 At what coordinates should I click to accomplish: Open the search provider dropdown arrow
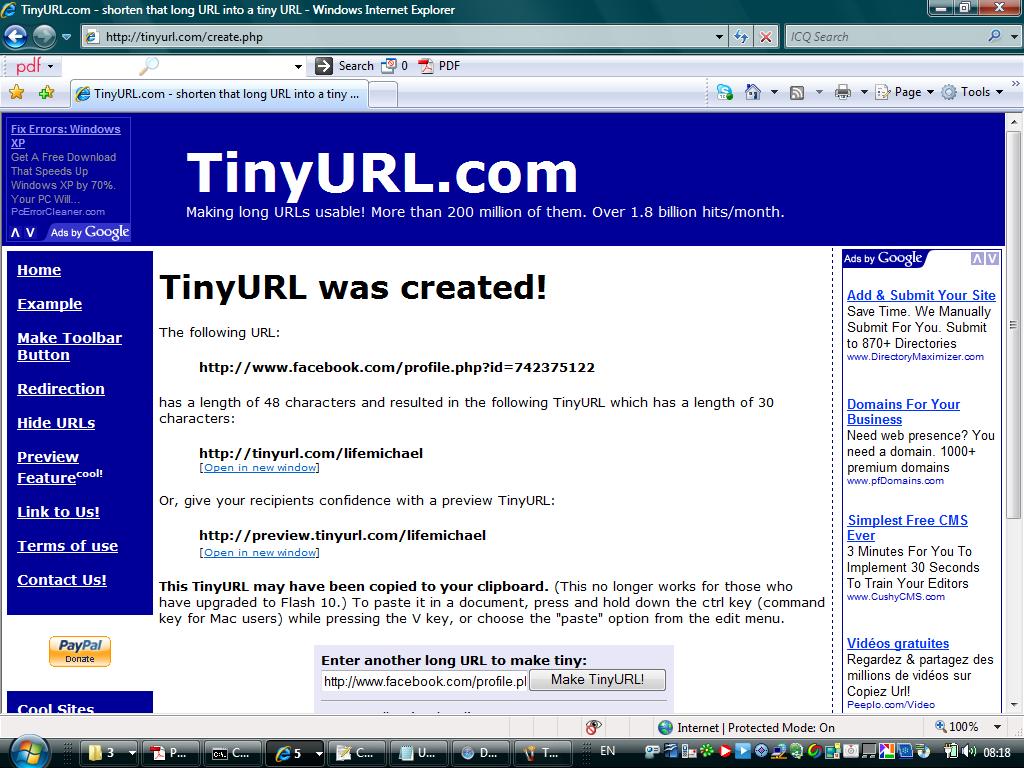tap(1014, 37)
